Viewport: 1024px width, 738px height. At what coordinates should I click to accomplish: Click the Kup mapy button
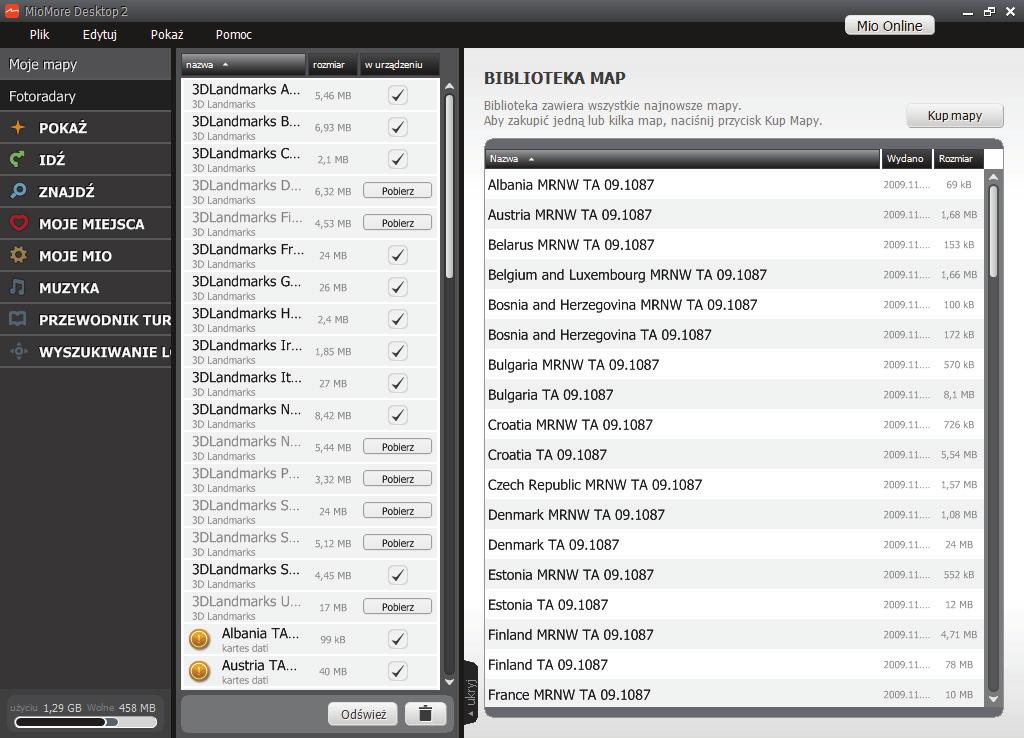pyautogui.click(x=954, y=116)
